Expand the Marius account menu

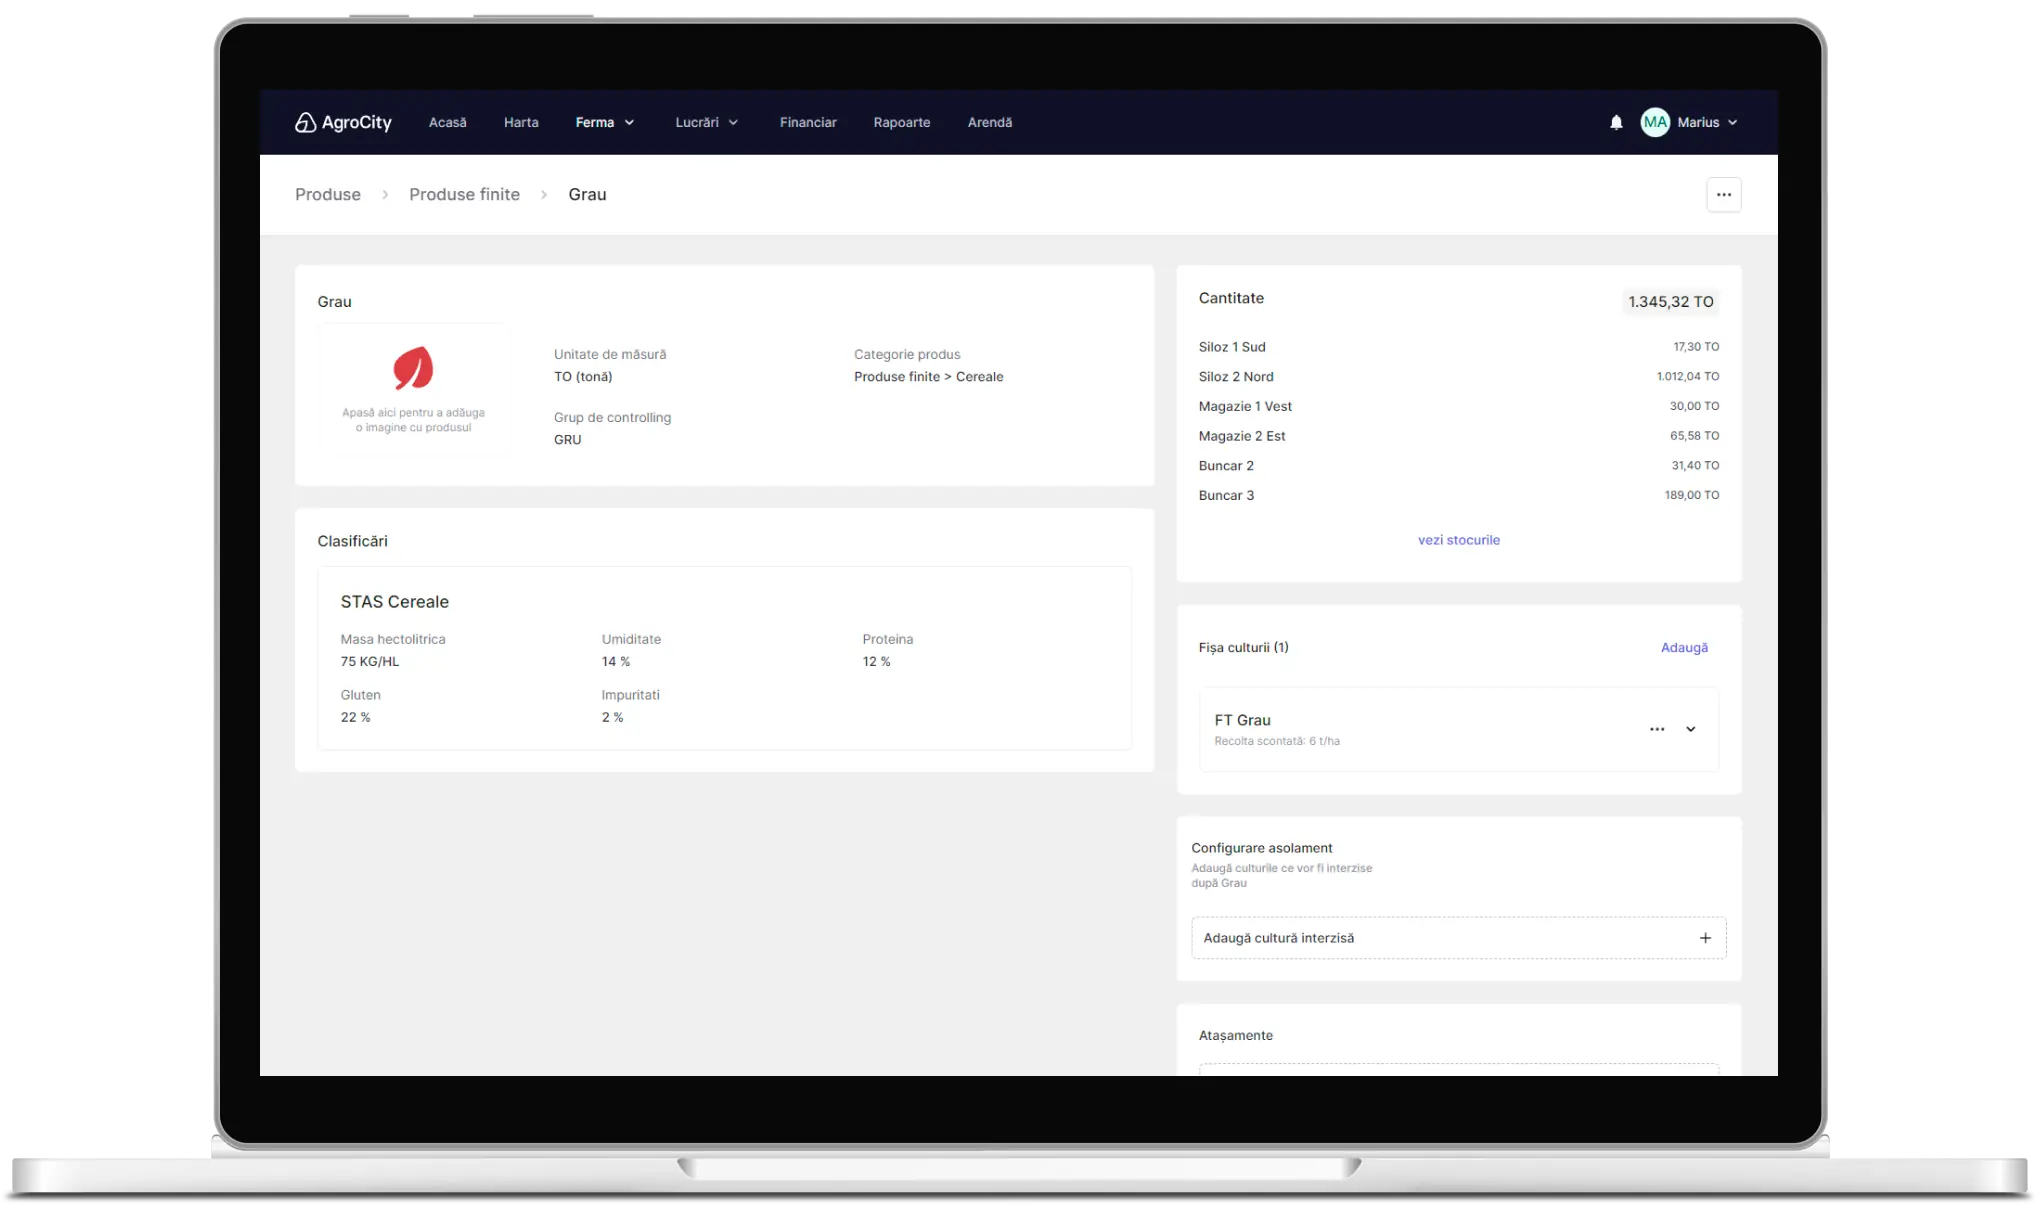tap(1732, 122)
